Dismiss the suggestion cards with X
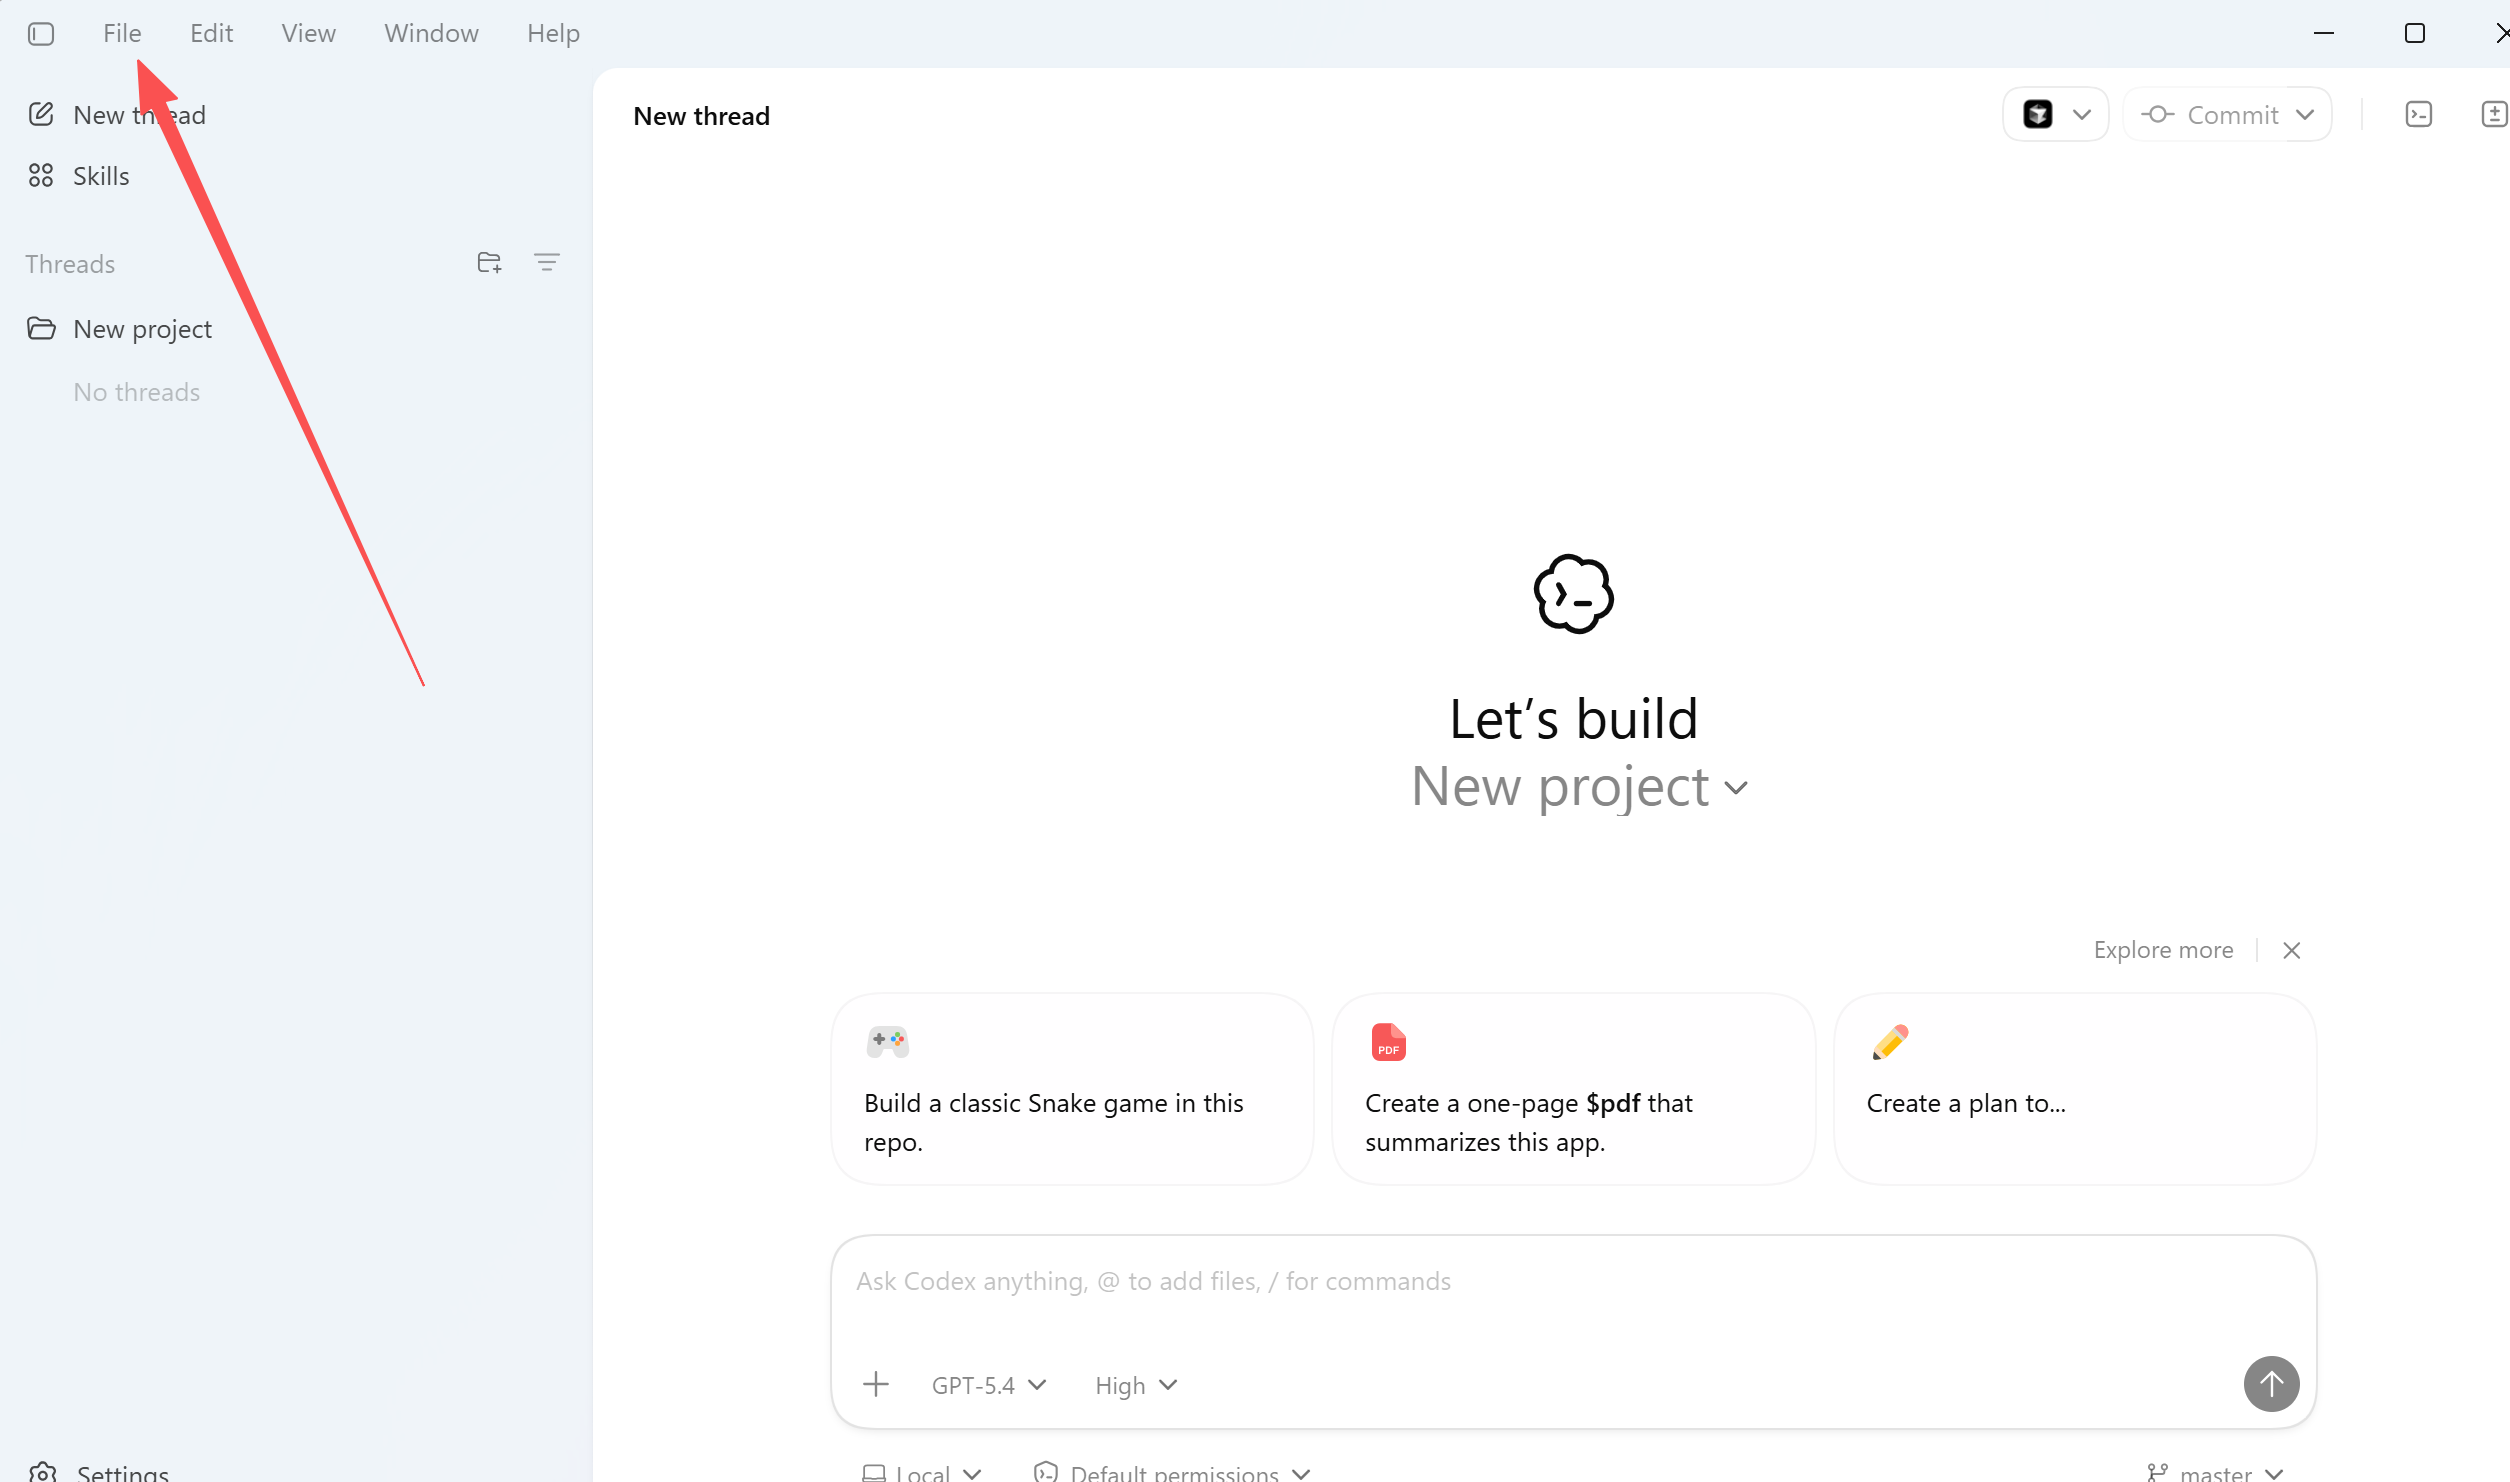The image size is (2510, 1482). (2292, 950)
